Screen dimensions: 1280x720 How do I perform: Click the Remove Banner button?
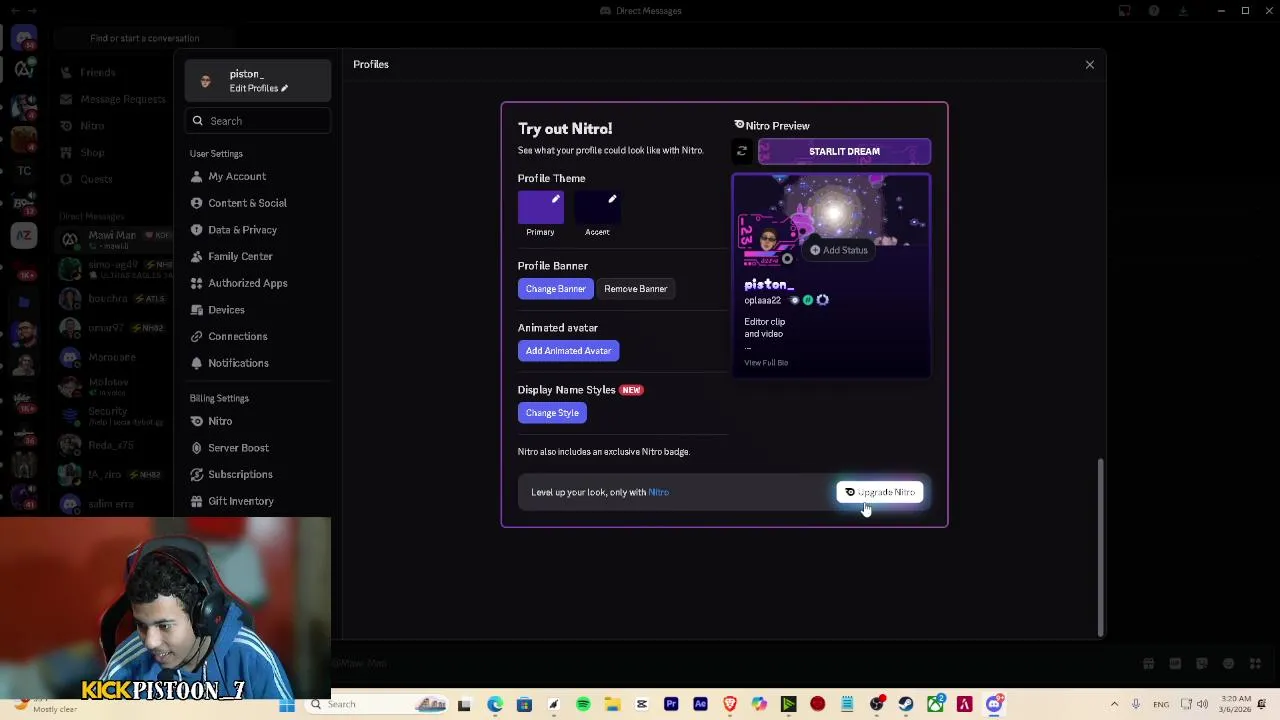click(636, 289)
